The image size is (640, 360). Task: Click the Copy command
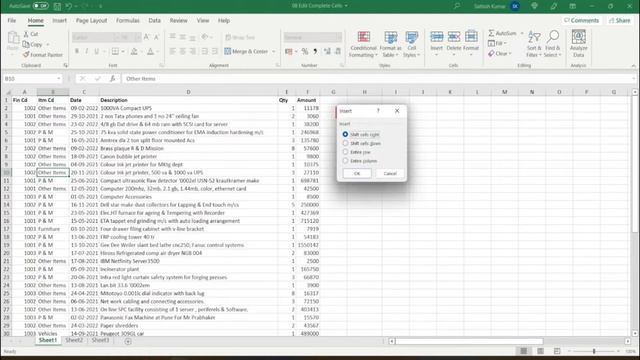coord(33,44)
